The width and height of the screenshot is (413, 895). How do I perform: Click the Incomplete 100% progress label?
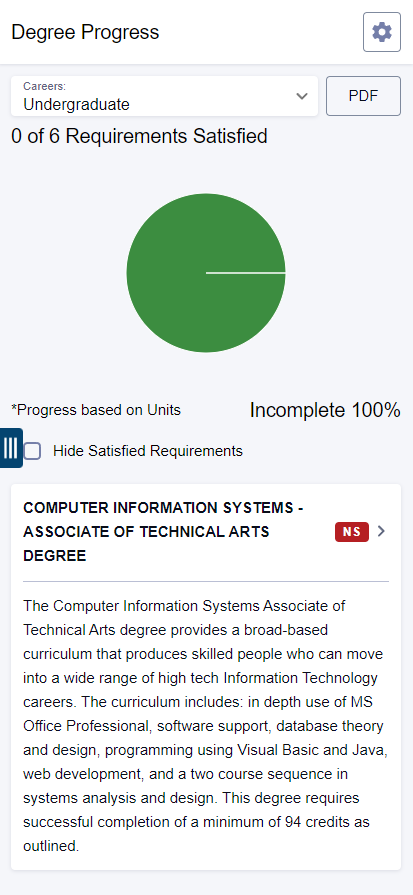pyautogui.click(x=325, y=410)
